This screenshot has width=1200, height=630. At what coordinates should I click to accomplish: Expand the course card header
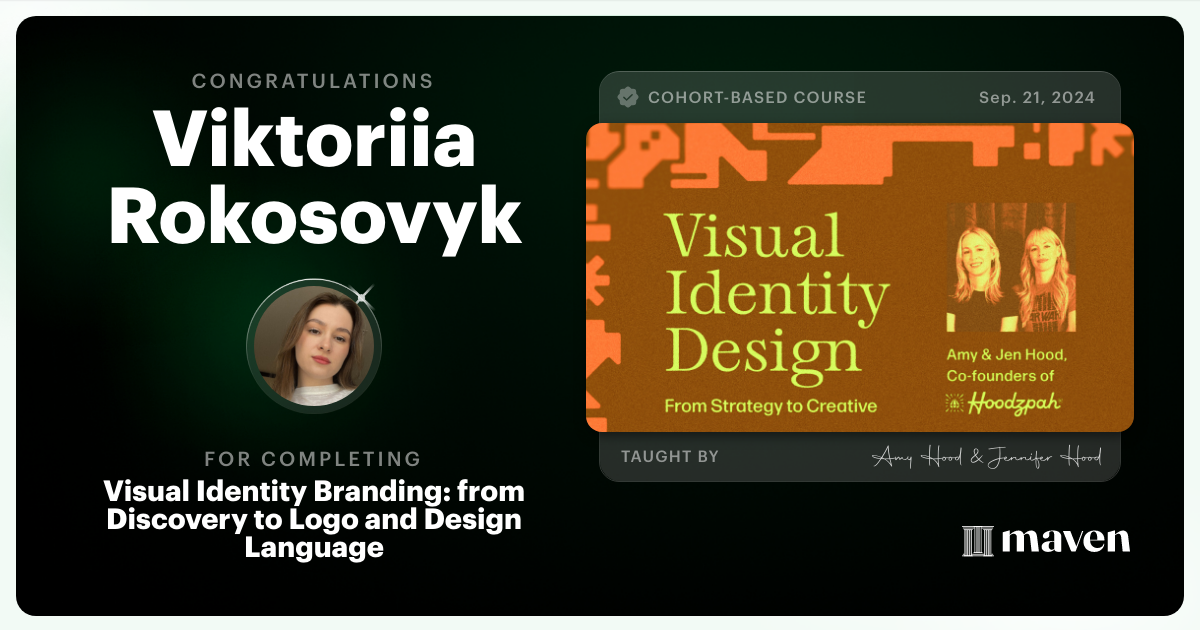pyautogui.click(x=860, y=97)
